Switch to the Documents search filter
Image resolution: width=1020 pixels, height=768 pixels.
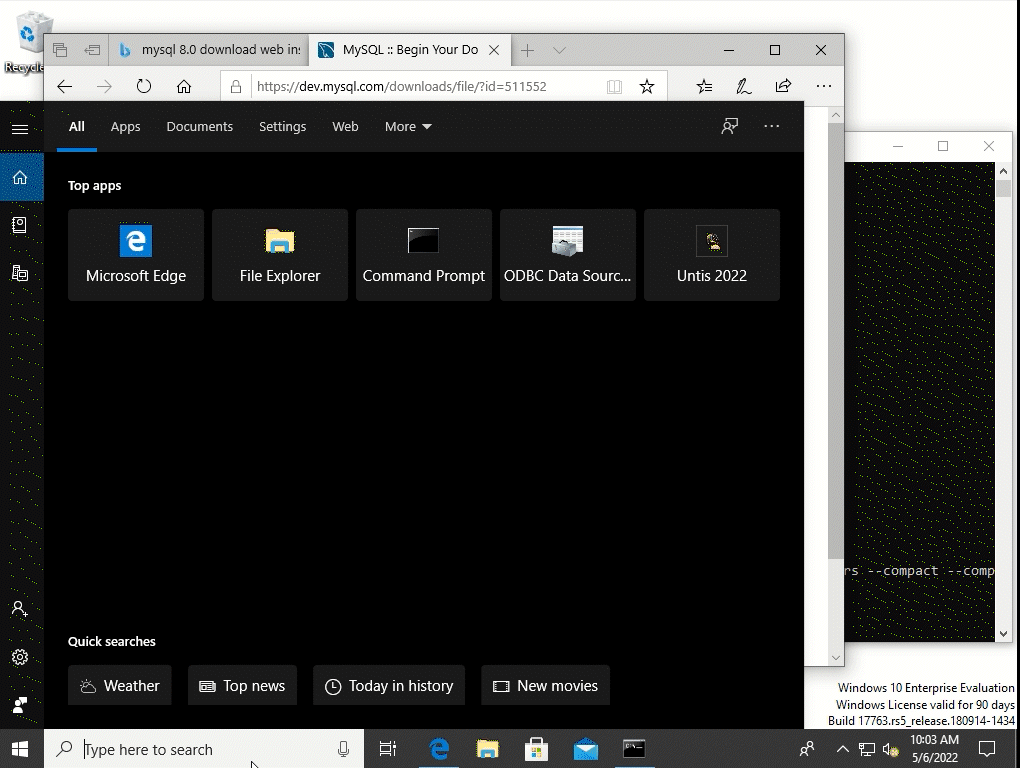click(199, 126)
